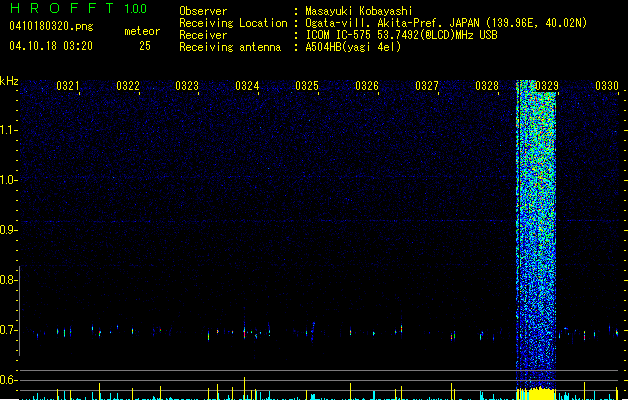Click the 0.6 kHz axis label
629x400 pixels.
click(x=8, y=380)
